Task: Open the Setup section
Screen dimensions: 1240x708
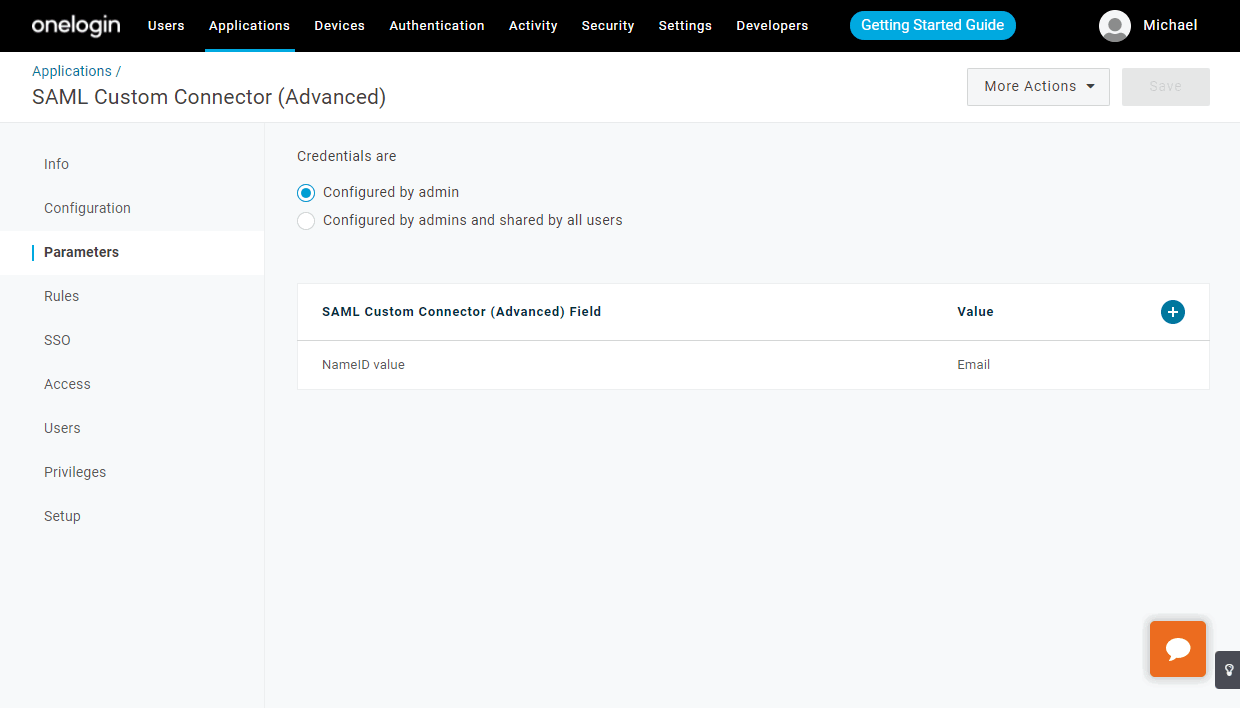Action: (62, 515)
